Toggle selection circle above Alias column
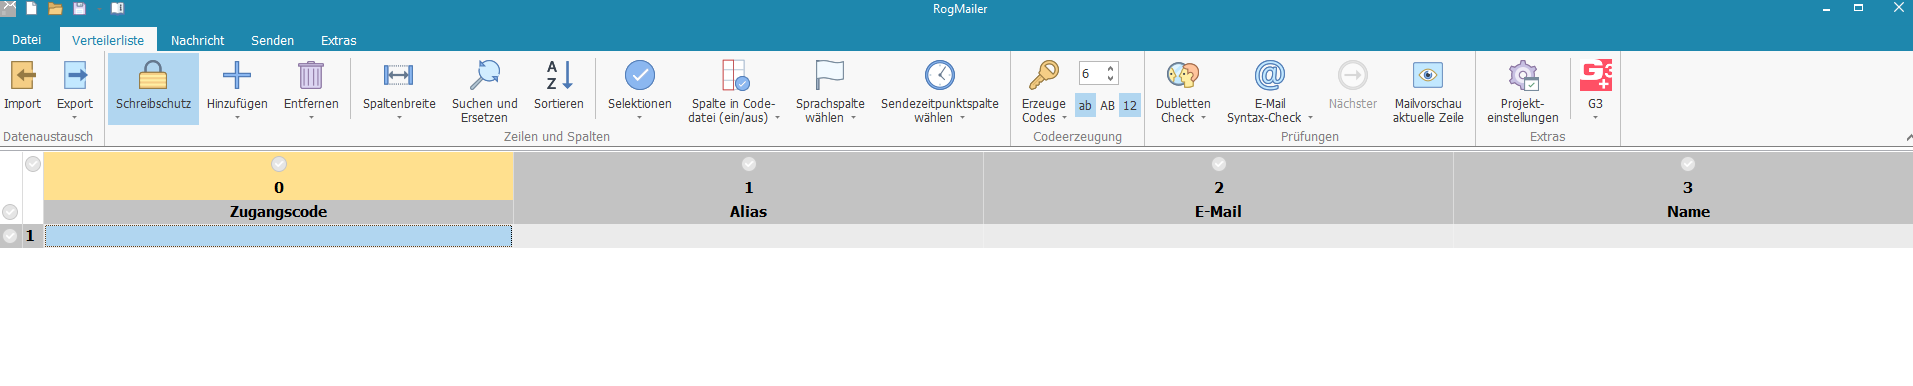1913x386 pixels. (x=749, y=164)
